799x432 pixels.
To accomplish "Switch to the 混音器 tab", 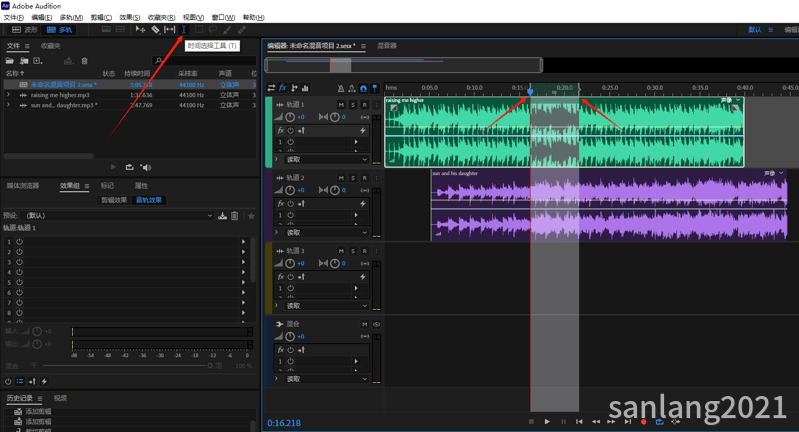I will point(387,46).
